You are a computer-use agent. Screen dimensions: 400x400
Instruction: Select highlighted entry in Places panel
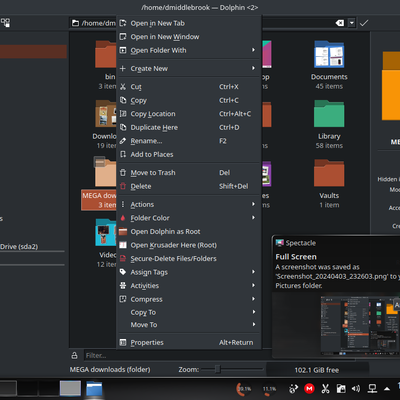33,52
